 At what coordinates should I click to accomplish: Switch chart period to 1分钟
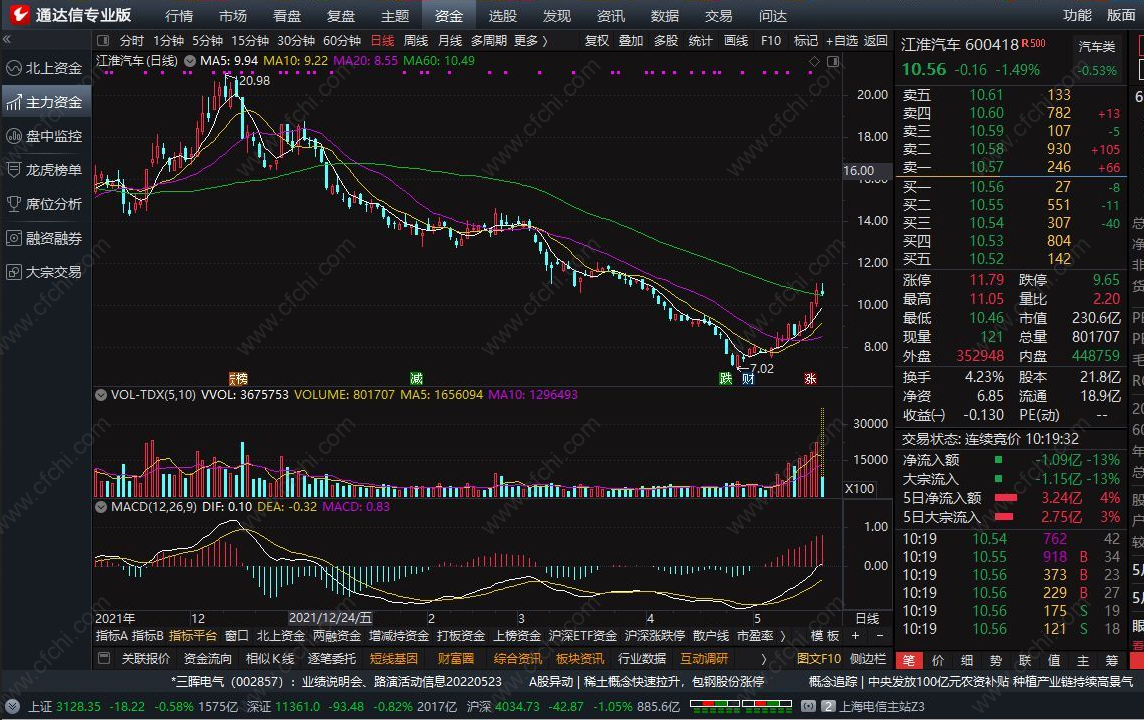(168, 41)
